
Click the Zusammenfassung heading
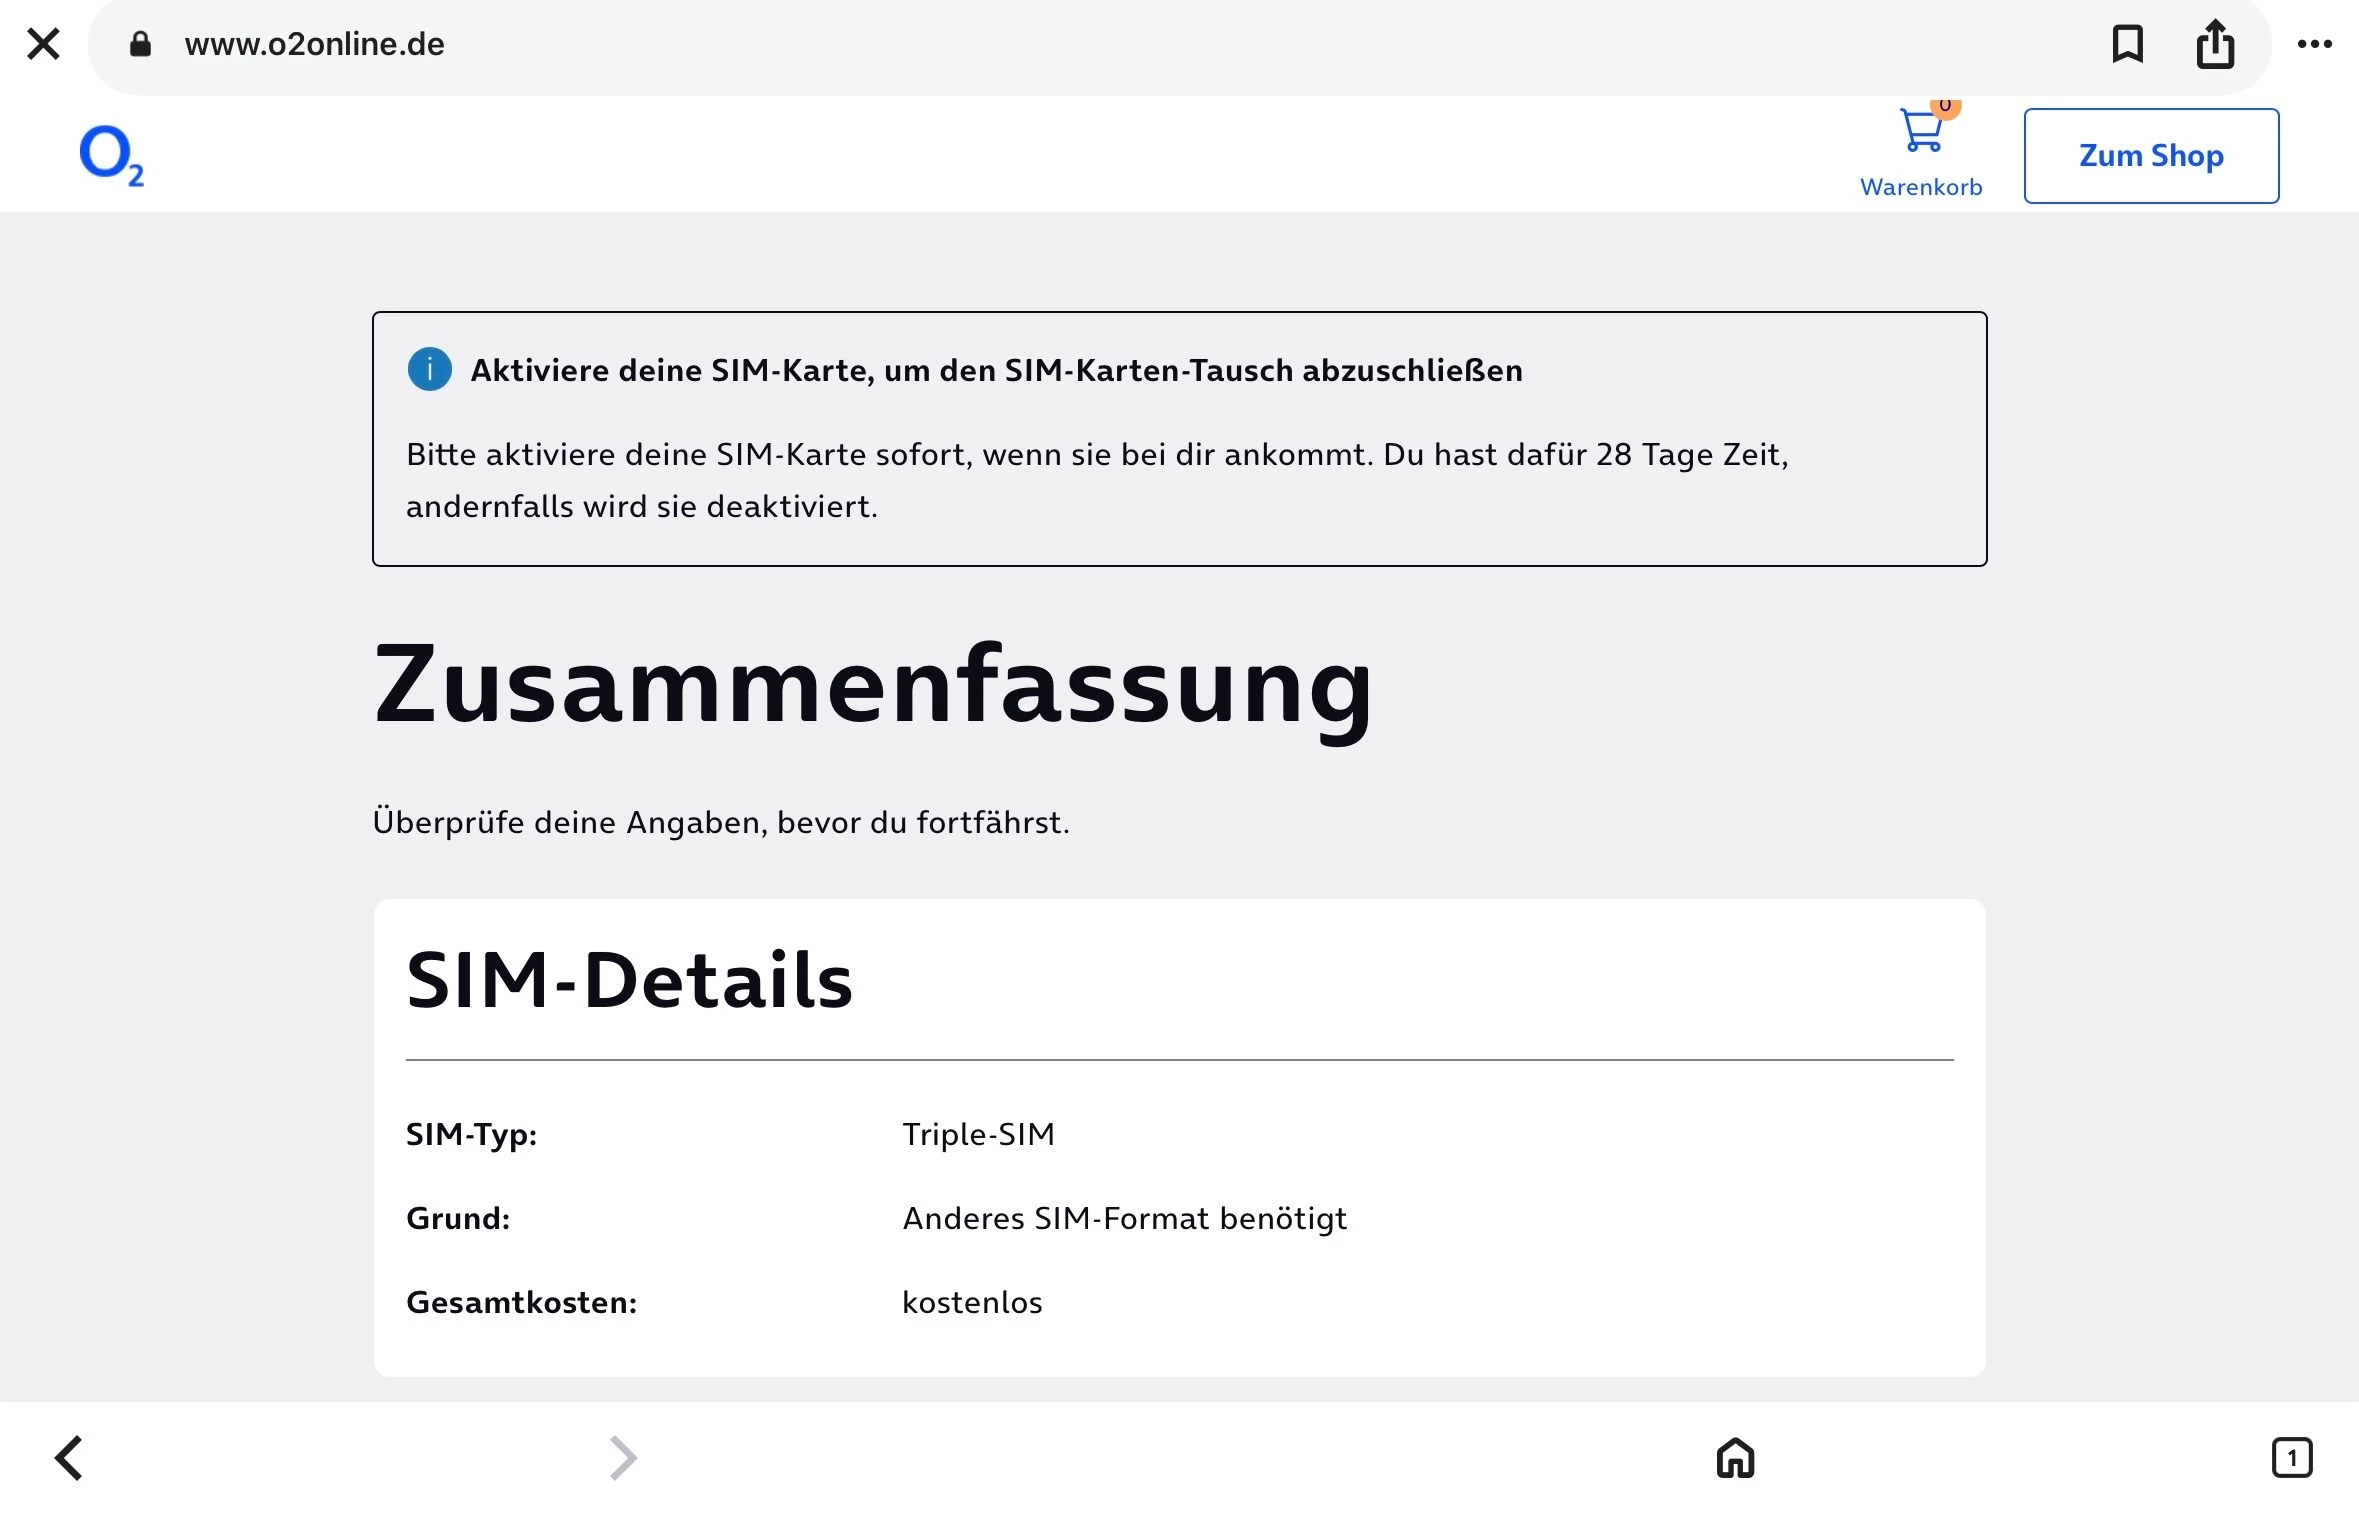(x=873, y=686)
